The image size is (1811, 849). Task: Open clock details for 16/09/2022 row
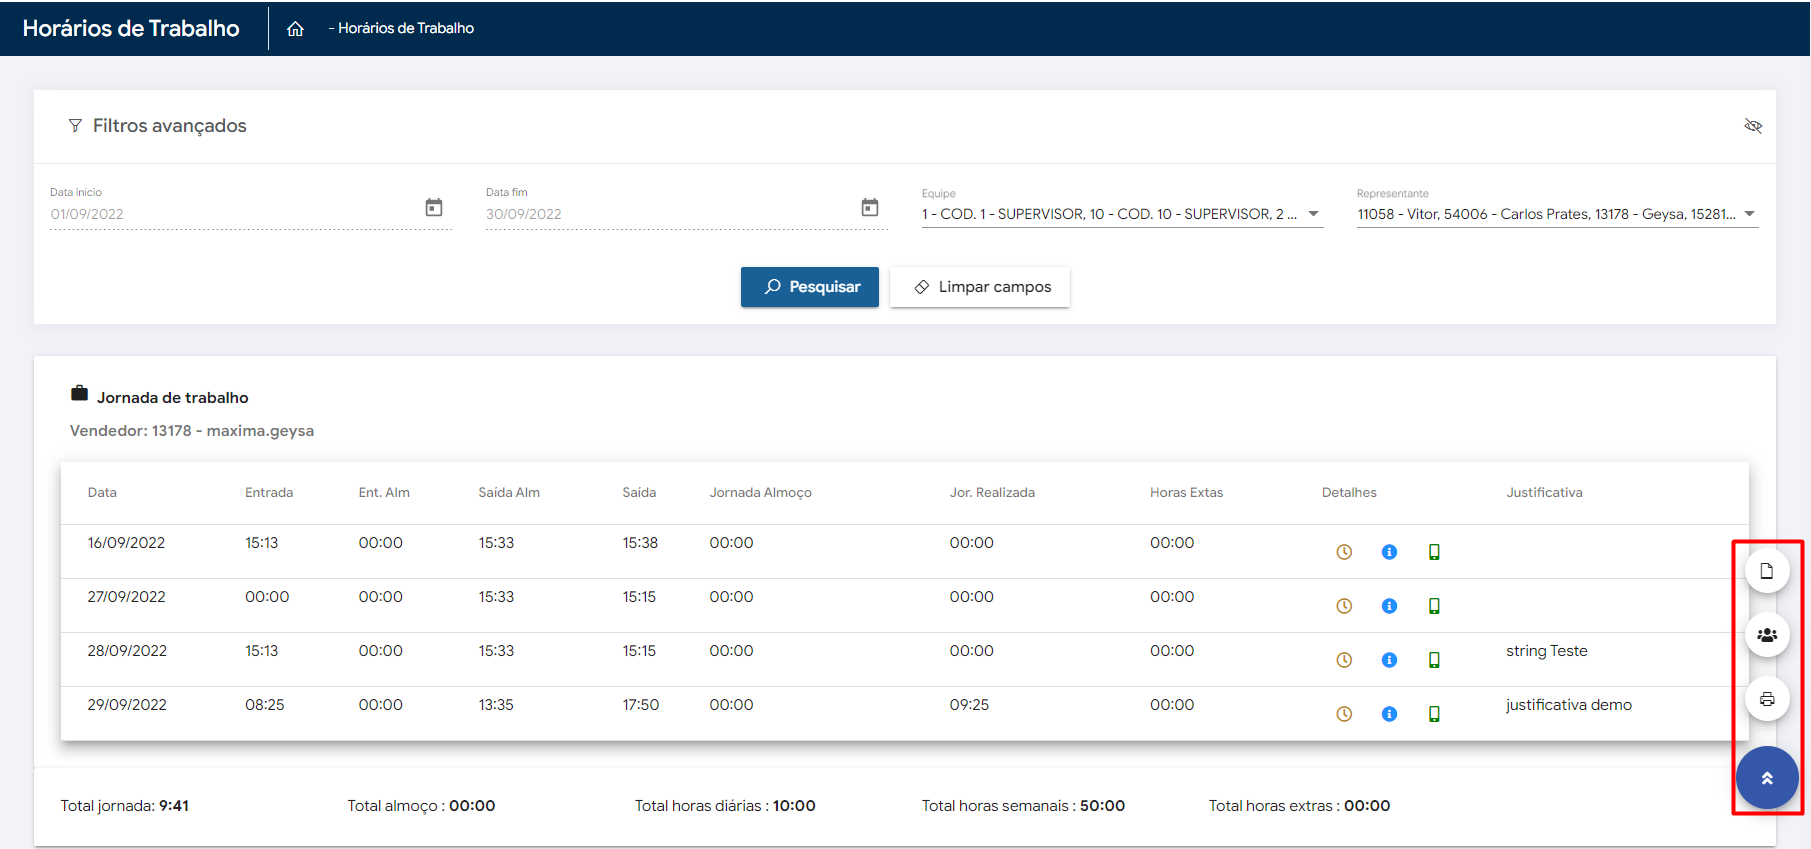[1344, 552]
